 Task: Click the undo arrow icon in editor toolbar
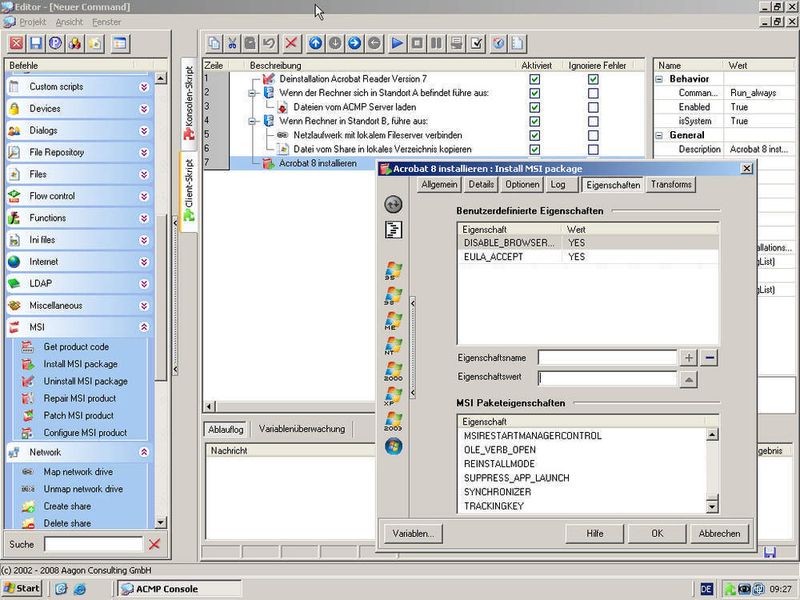tap(269, 43)
